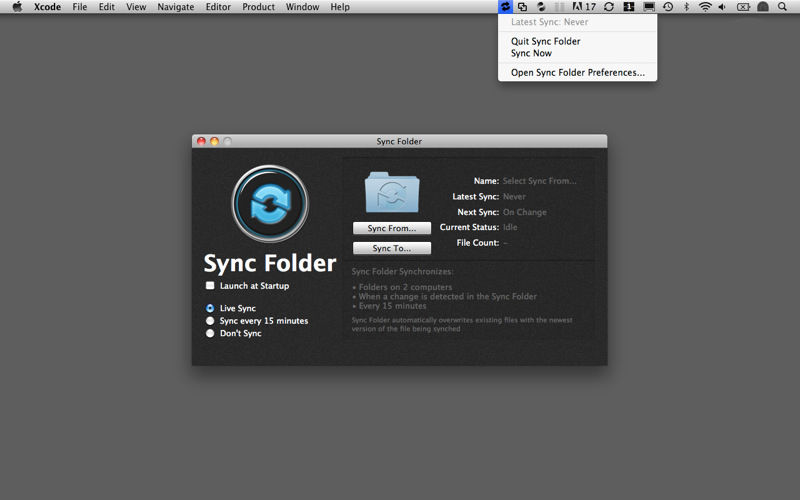The height and width of the screenshot is (500, 800).
Task: Open the Wi-Fi menu bar icon
Action: (705, 7)
